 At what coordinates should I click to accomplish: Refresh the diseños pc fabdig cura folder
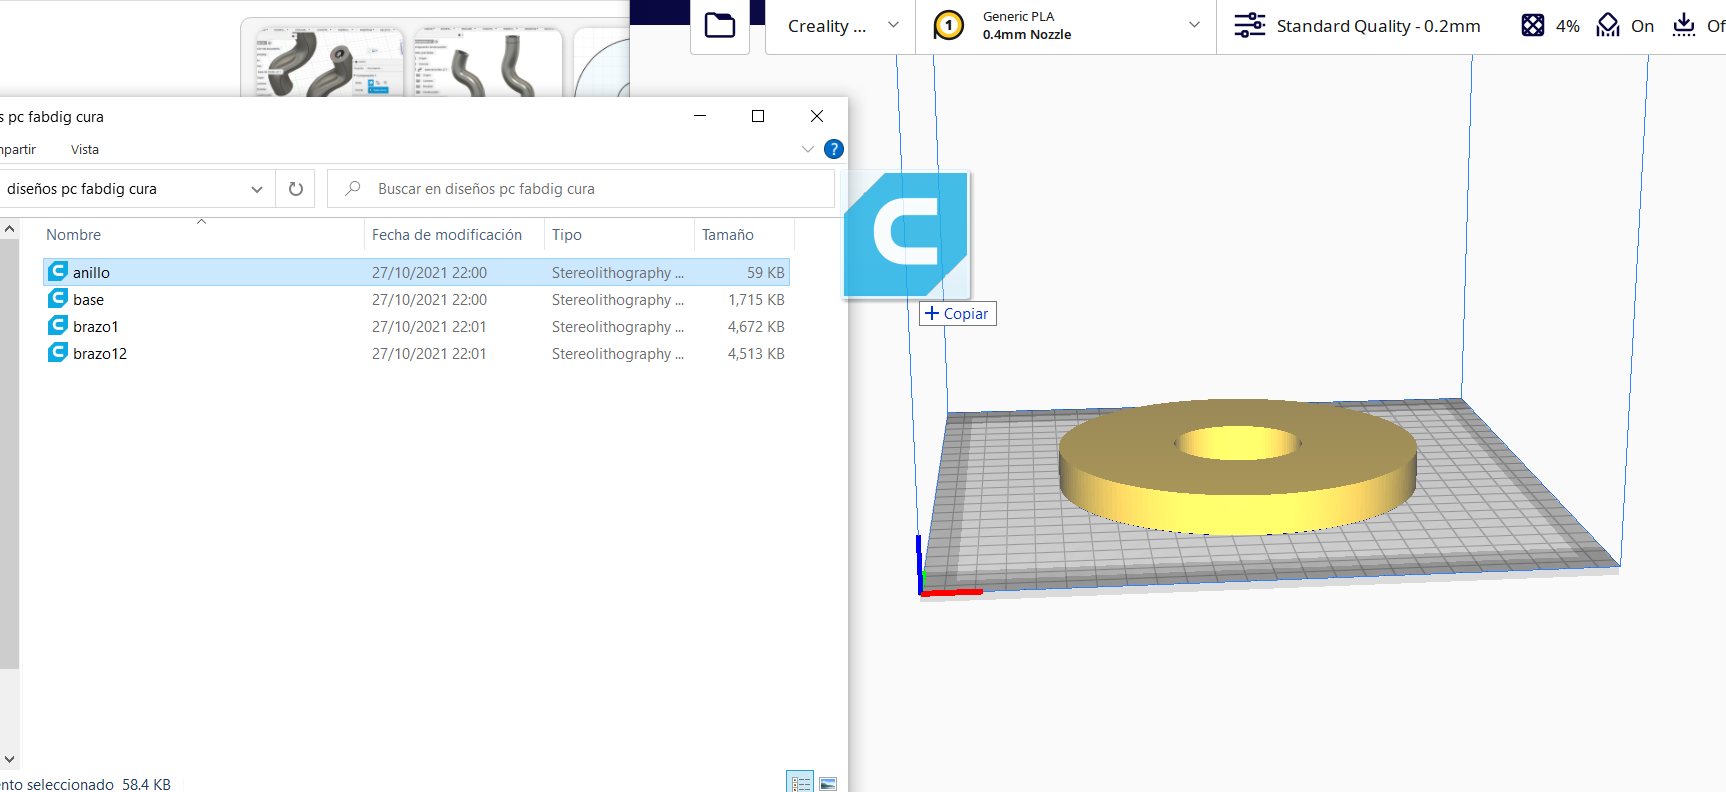coord(296,189)
